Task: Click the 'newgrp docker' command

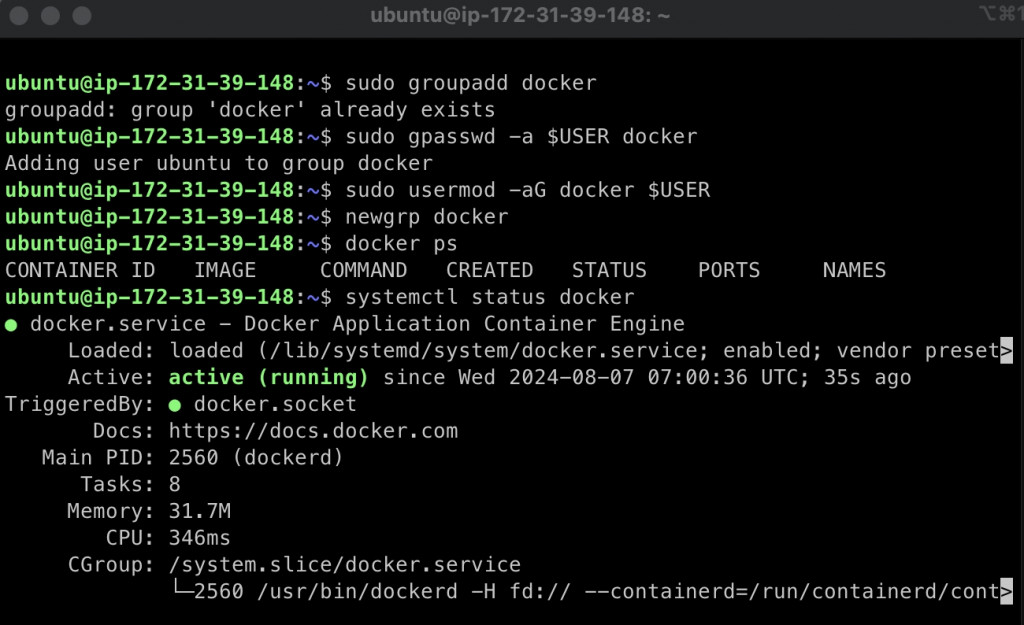Action: pyautogui.click(x=426, y=217)
